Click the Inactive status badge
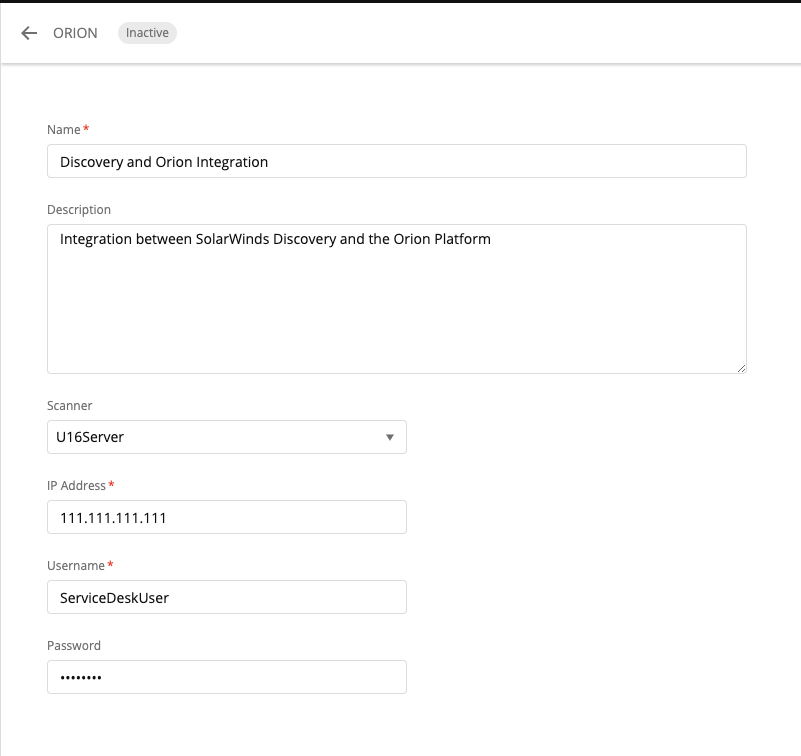Screen dimensions: 801x756 tap(147, 33)
